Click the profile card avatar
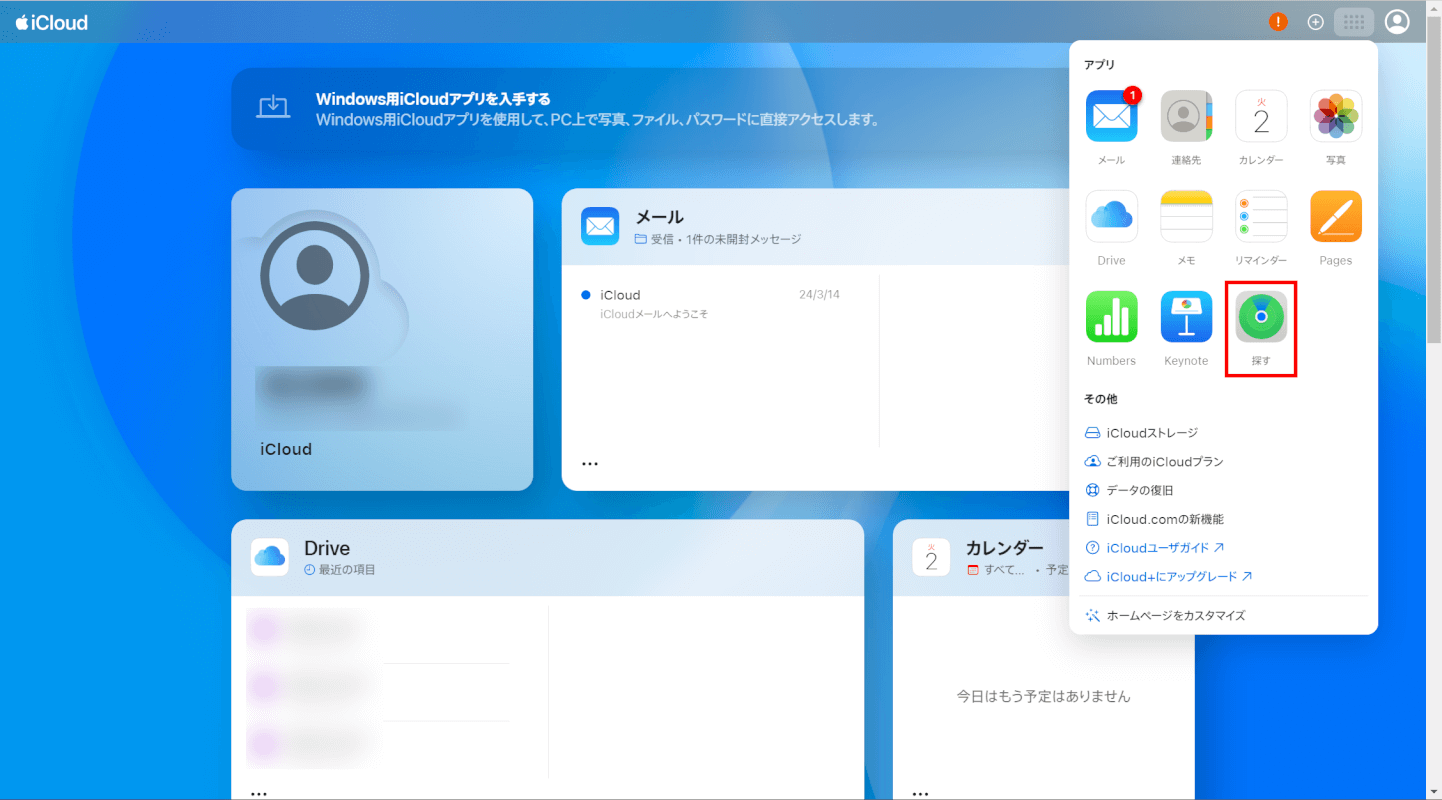 click(314, 277)
